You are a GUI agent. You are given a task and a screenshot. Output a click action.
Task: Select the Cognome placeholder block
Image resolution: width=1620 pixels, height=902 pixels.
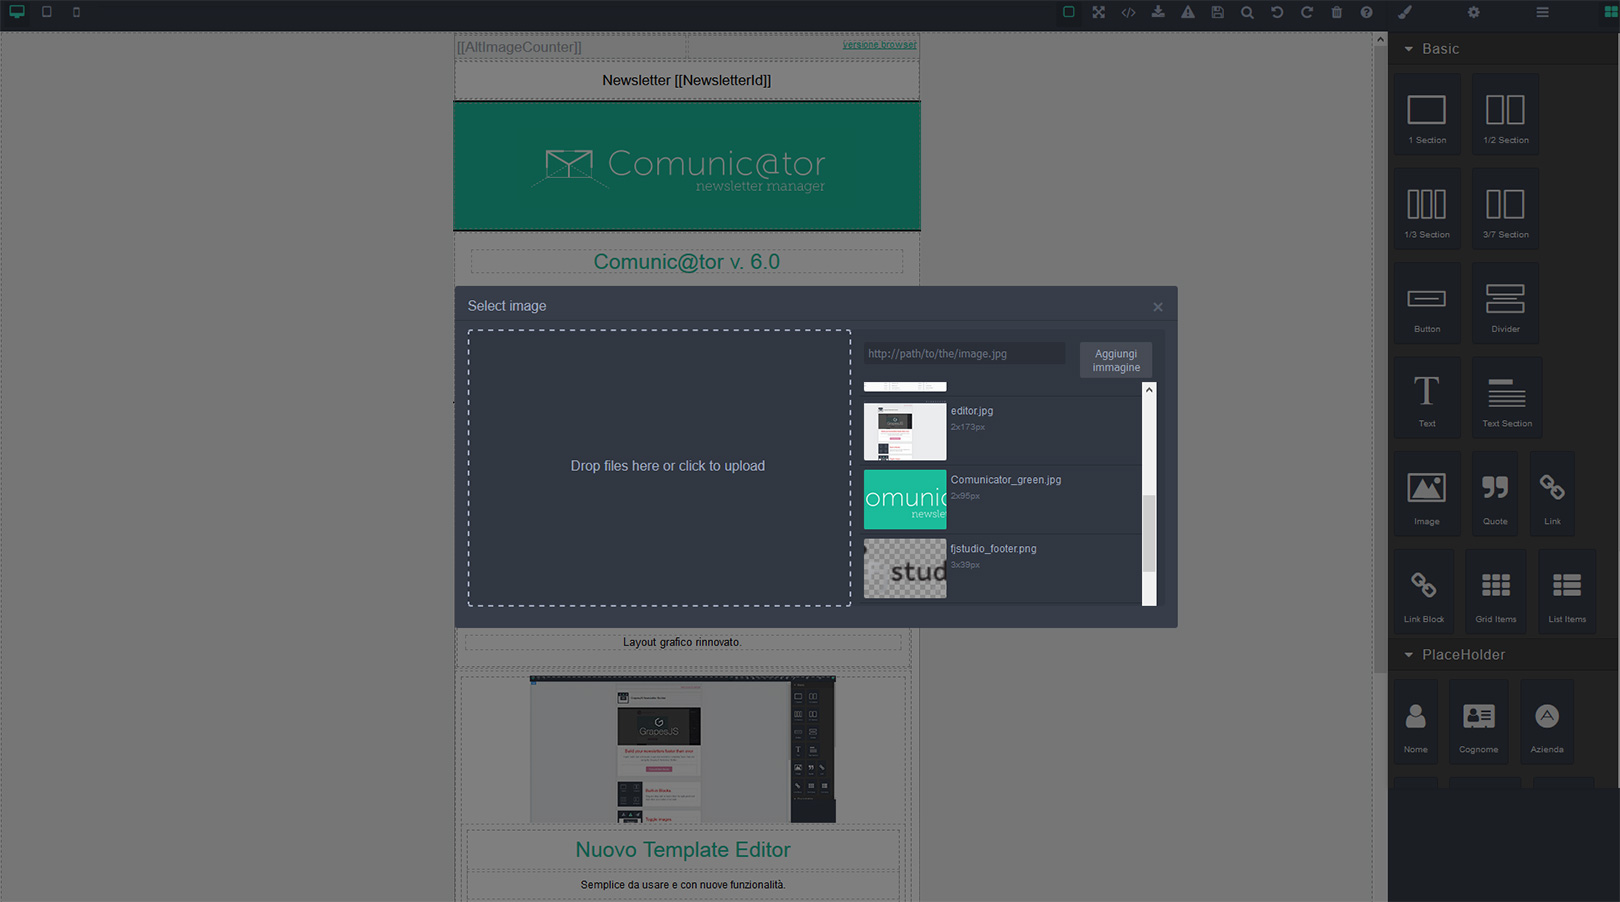point(1479,722)
